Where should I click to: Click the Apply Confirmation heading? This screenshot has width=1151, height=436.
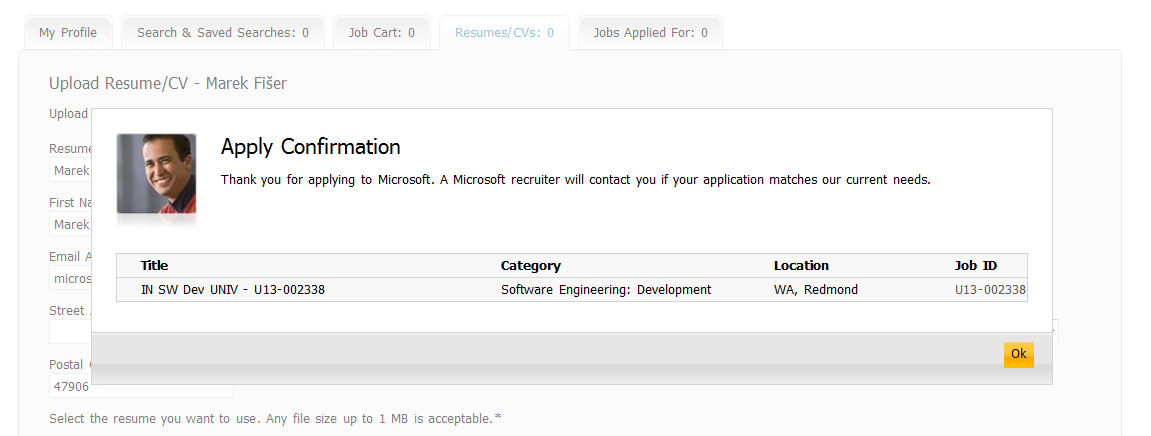tap(310, 147)
